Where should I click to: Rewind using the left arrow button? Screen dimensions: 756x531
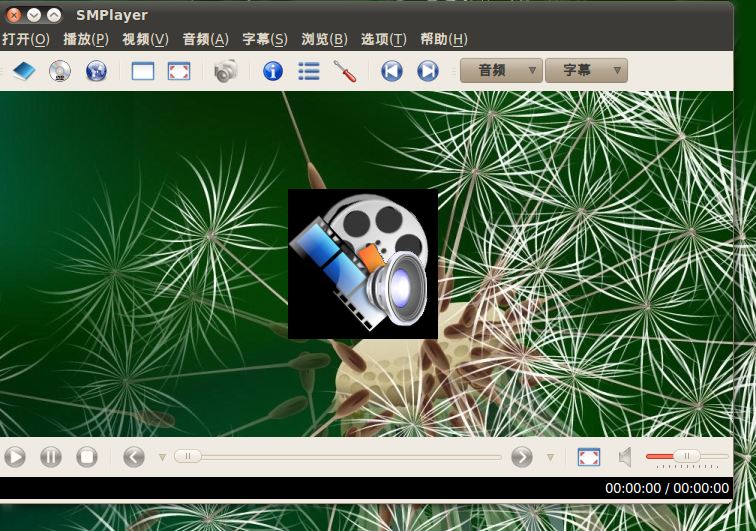tap(134, 457)
